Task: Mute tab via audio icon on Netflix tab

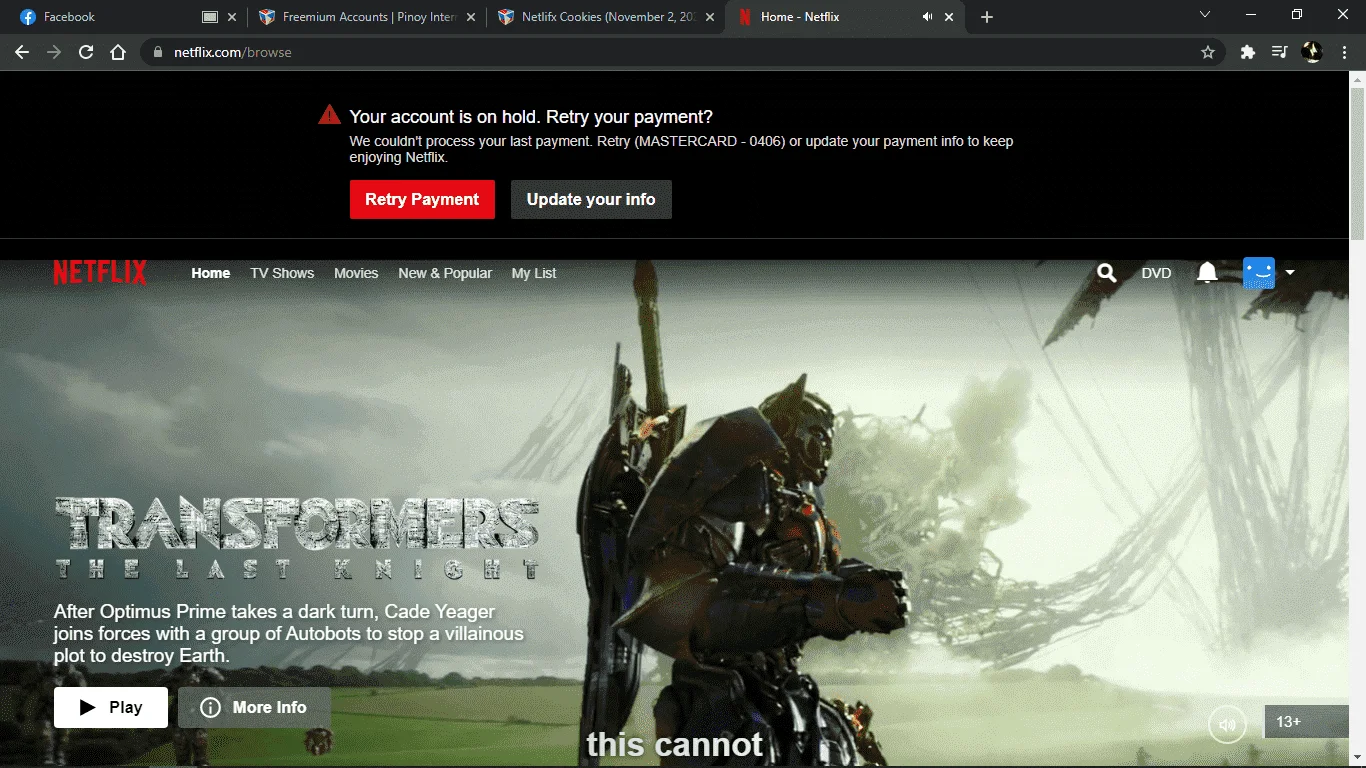Action: pyautogui.click(x=927, y=17)
